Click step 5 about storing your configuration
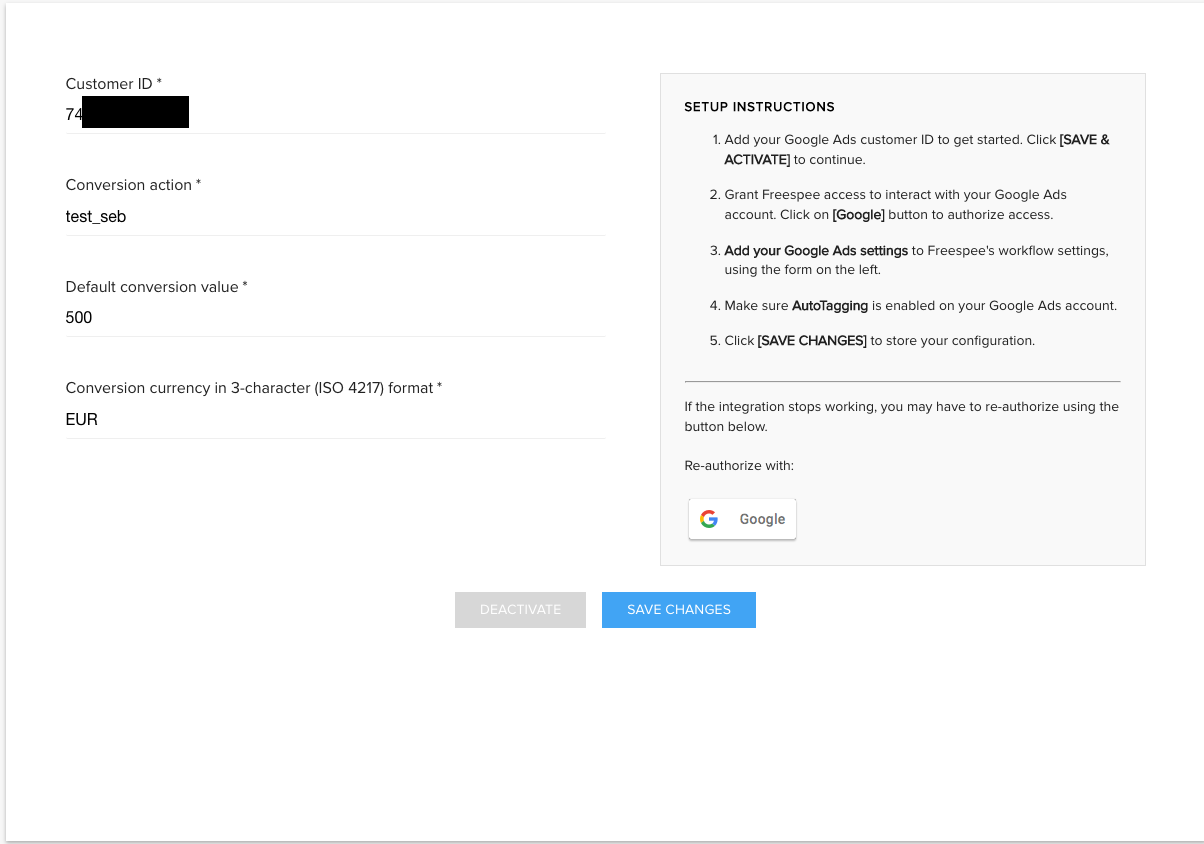Viewport: 1204px width, 844px height. click(872, 341)
